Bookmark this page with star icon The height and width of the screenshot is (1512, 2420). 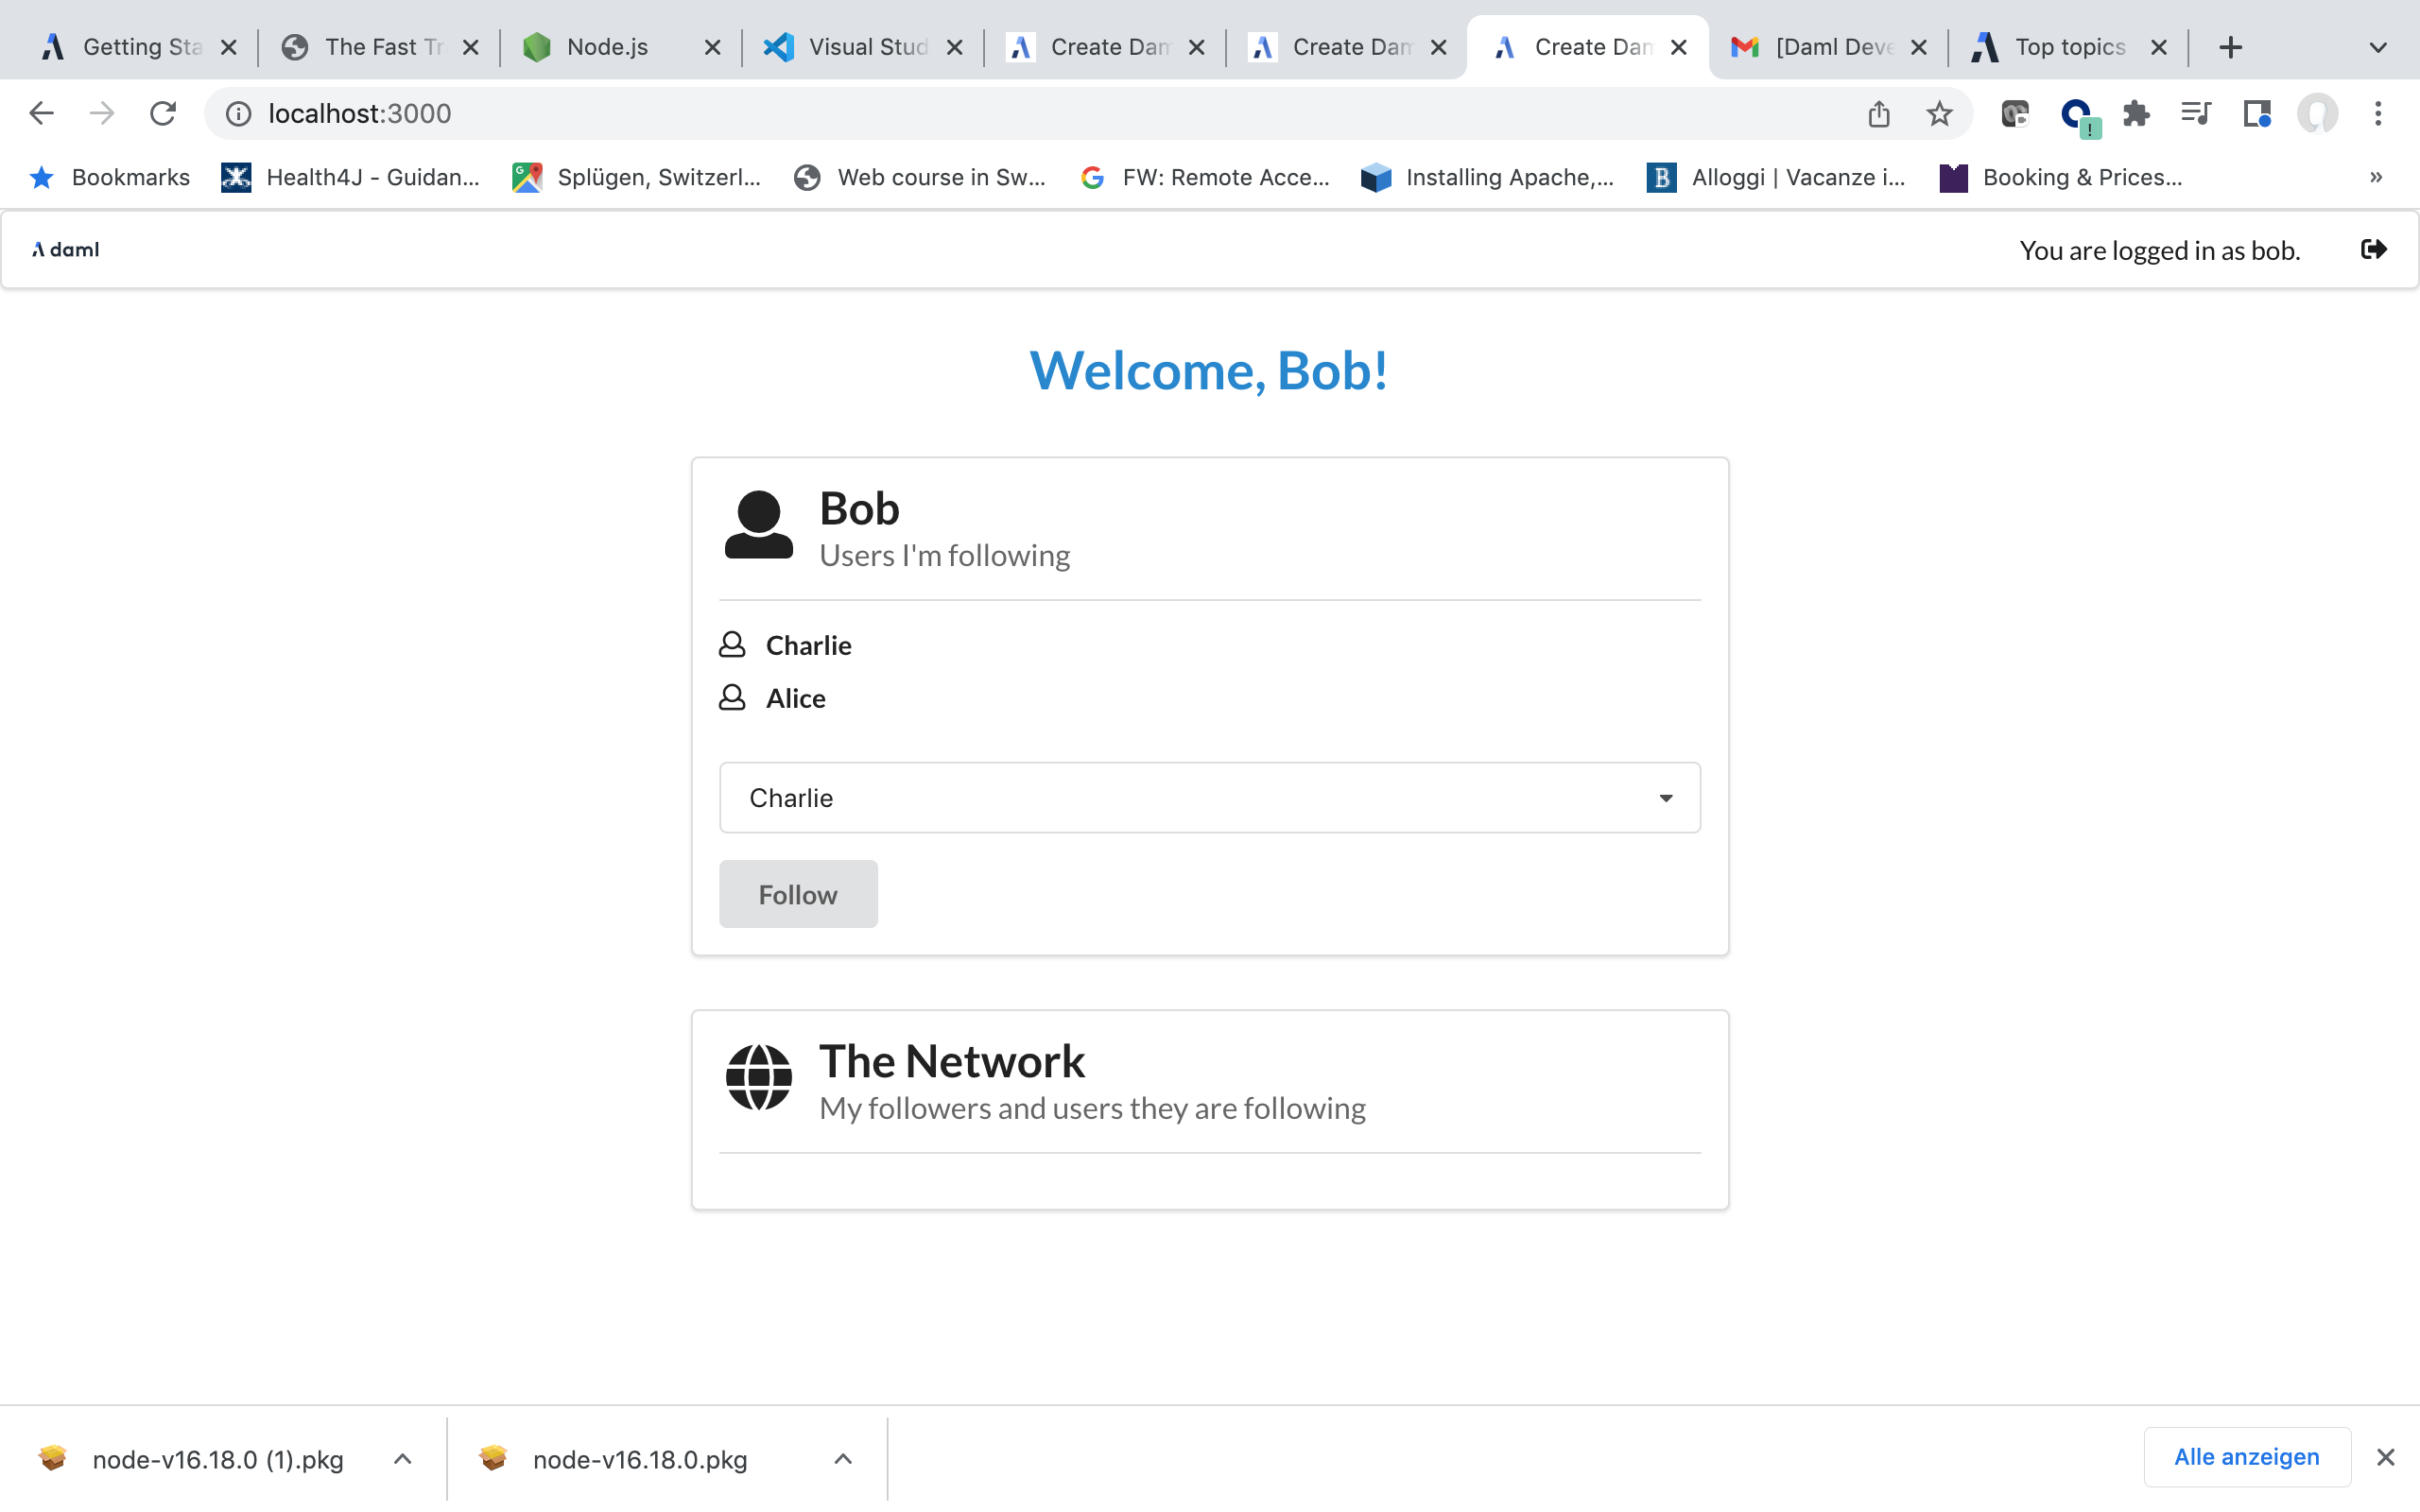click(1939, 114)
